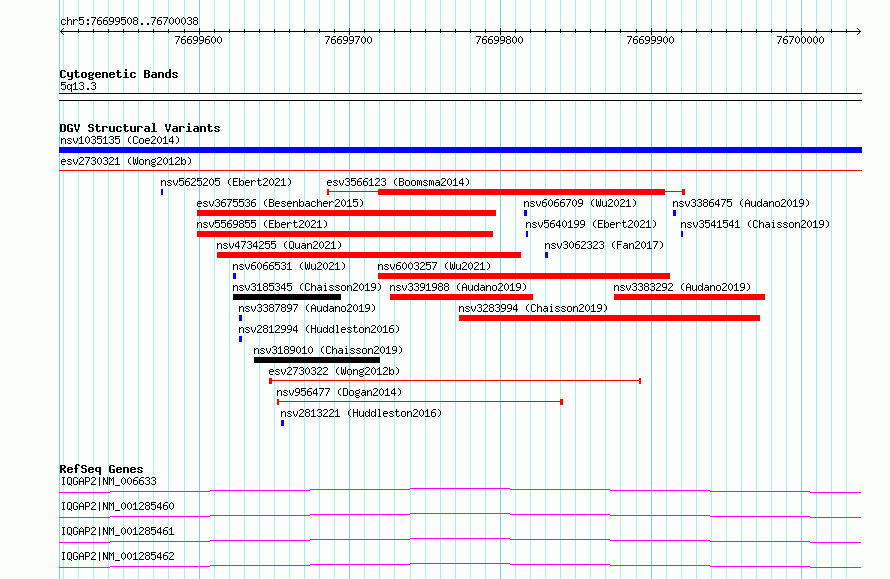This screenshot has height=579, width=890.
Task: Click the blue nsv6066531 marker
Action: 234,276
